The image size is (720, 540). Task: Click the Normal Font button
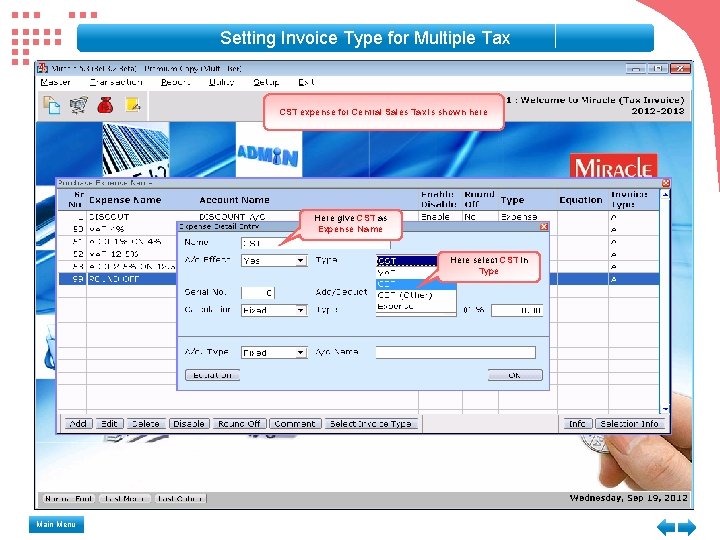coord(69,498)
